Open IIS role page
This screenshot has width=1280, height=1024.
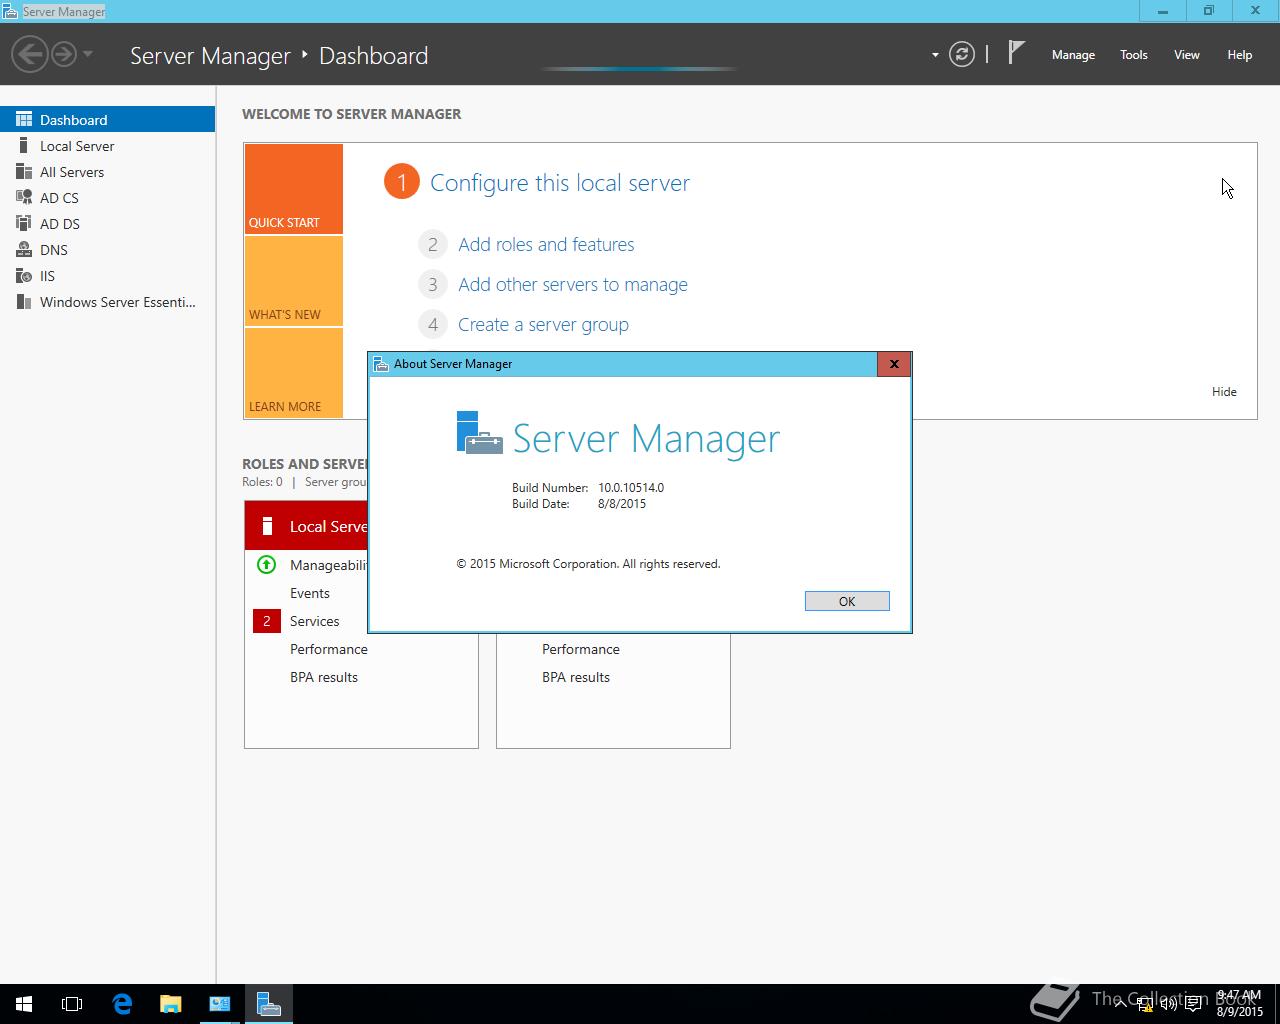pos(107,275)
